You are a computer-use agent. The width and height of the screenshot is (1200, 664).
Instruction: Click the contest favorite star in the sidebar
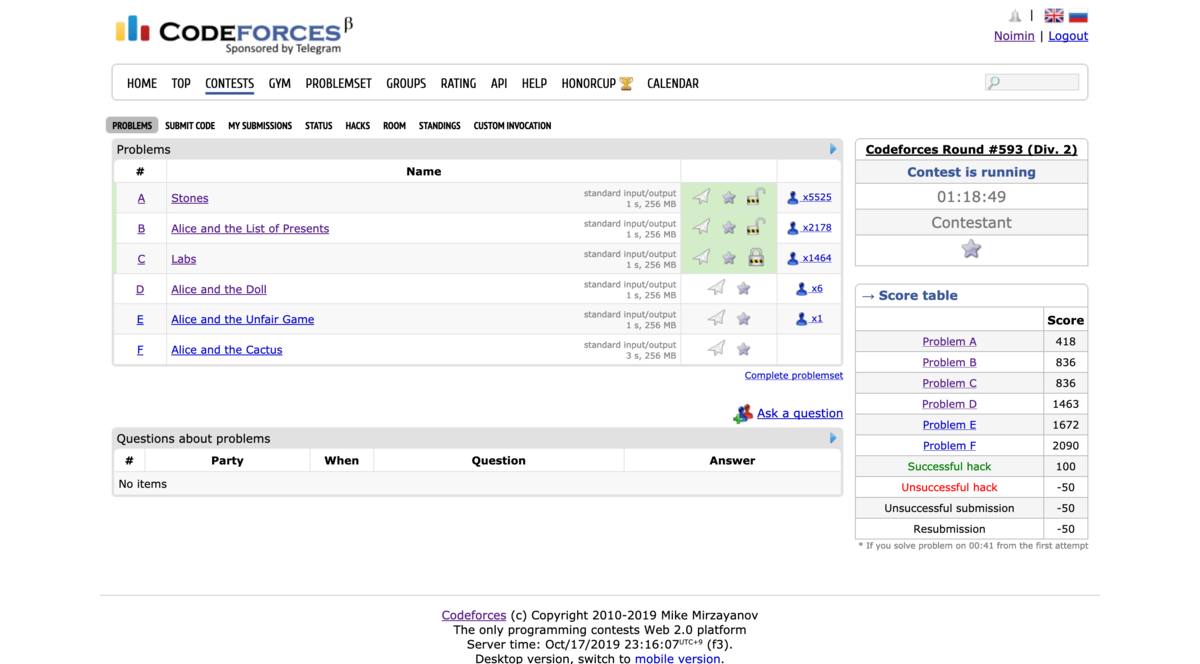pyautogui.click(x=971, y=249)
